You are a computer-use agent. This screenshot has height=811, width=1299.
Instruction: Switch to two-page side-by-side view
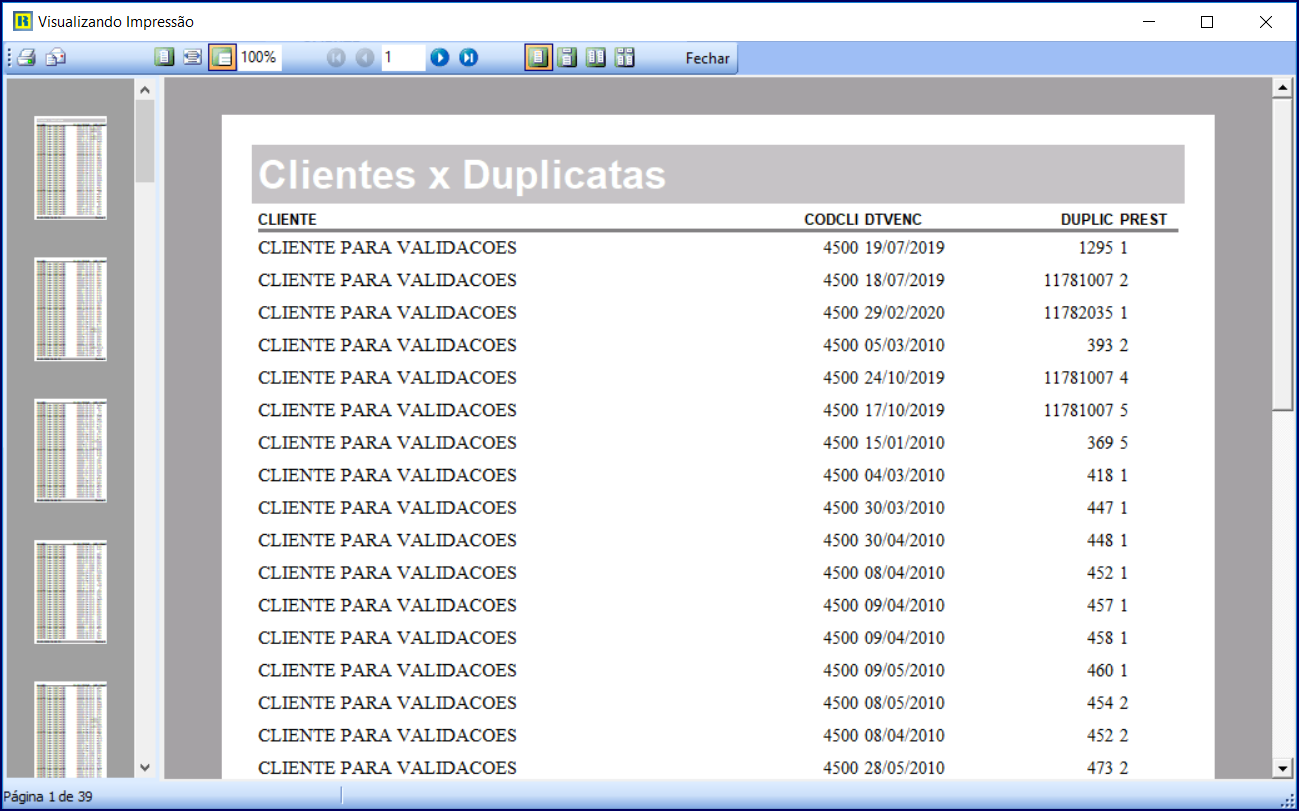pos(597,58)
